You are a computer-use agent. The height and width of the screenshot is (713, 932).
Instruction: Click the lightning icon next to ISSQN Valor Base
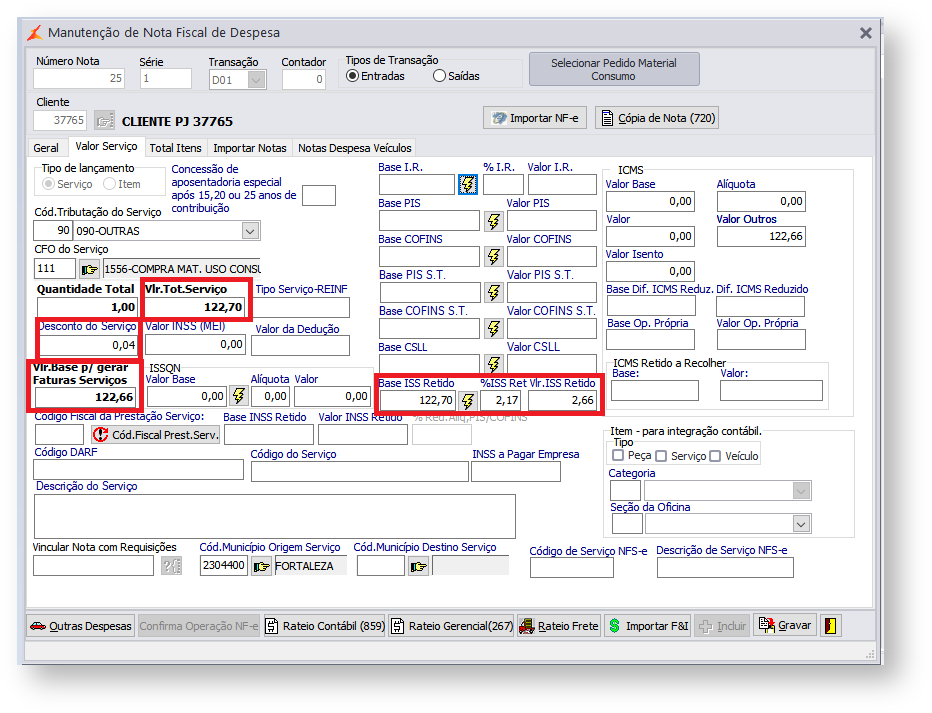[239, 396]
